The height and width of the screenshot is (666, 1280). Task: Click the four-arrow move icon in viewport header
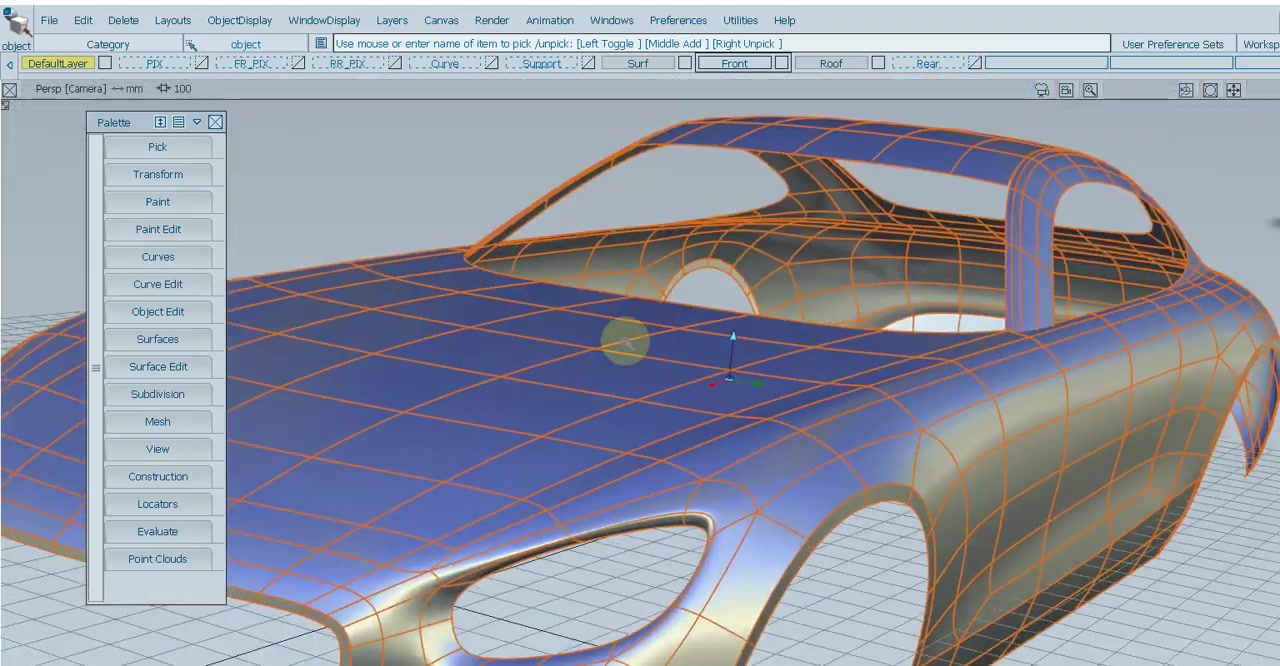tap(1234, 90)
